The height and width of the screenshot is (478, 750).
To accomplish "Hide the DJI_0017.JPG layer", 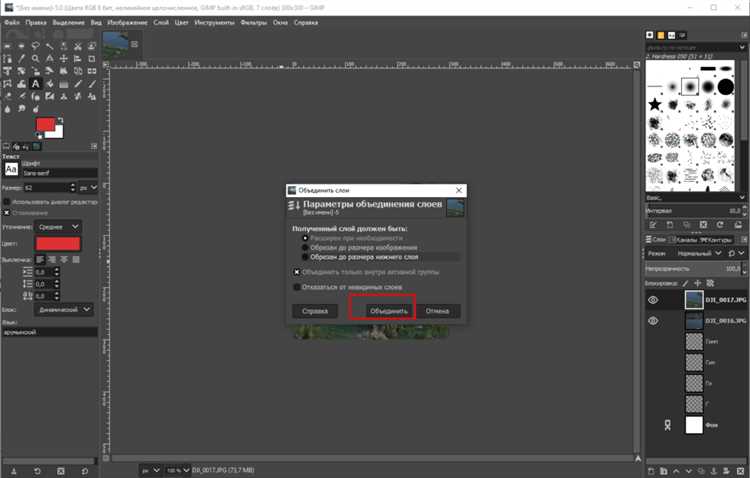I will coord(653,300).
